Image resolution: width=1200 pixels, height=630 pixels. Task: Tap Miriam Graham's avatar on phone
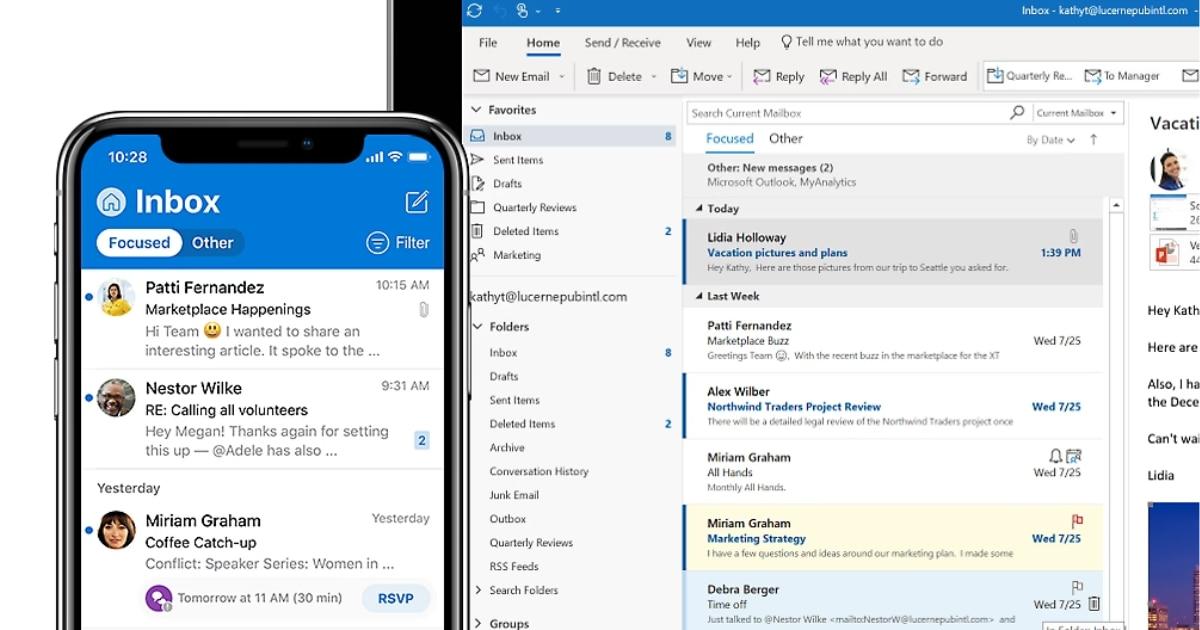(116, 530)
